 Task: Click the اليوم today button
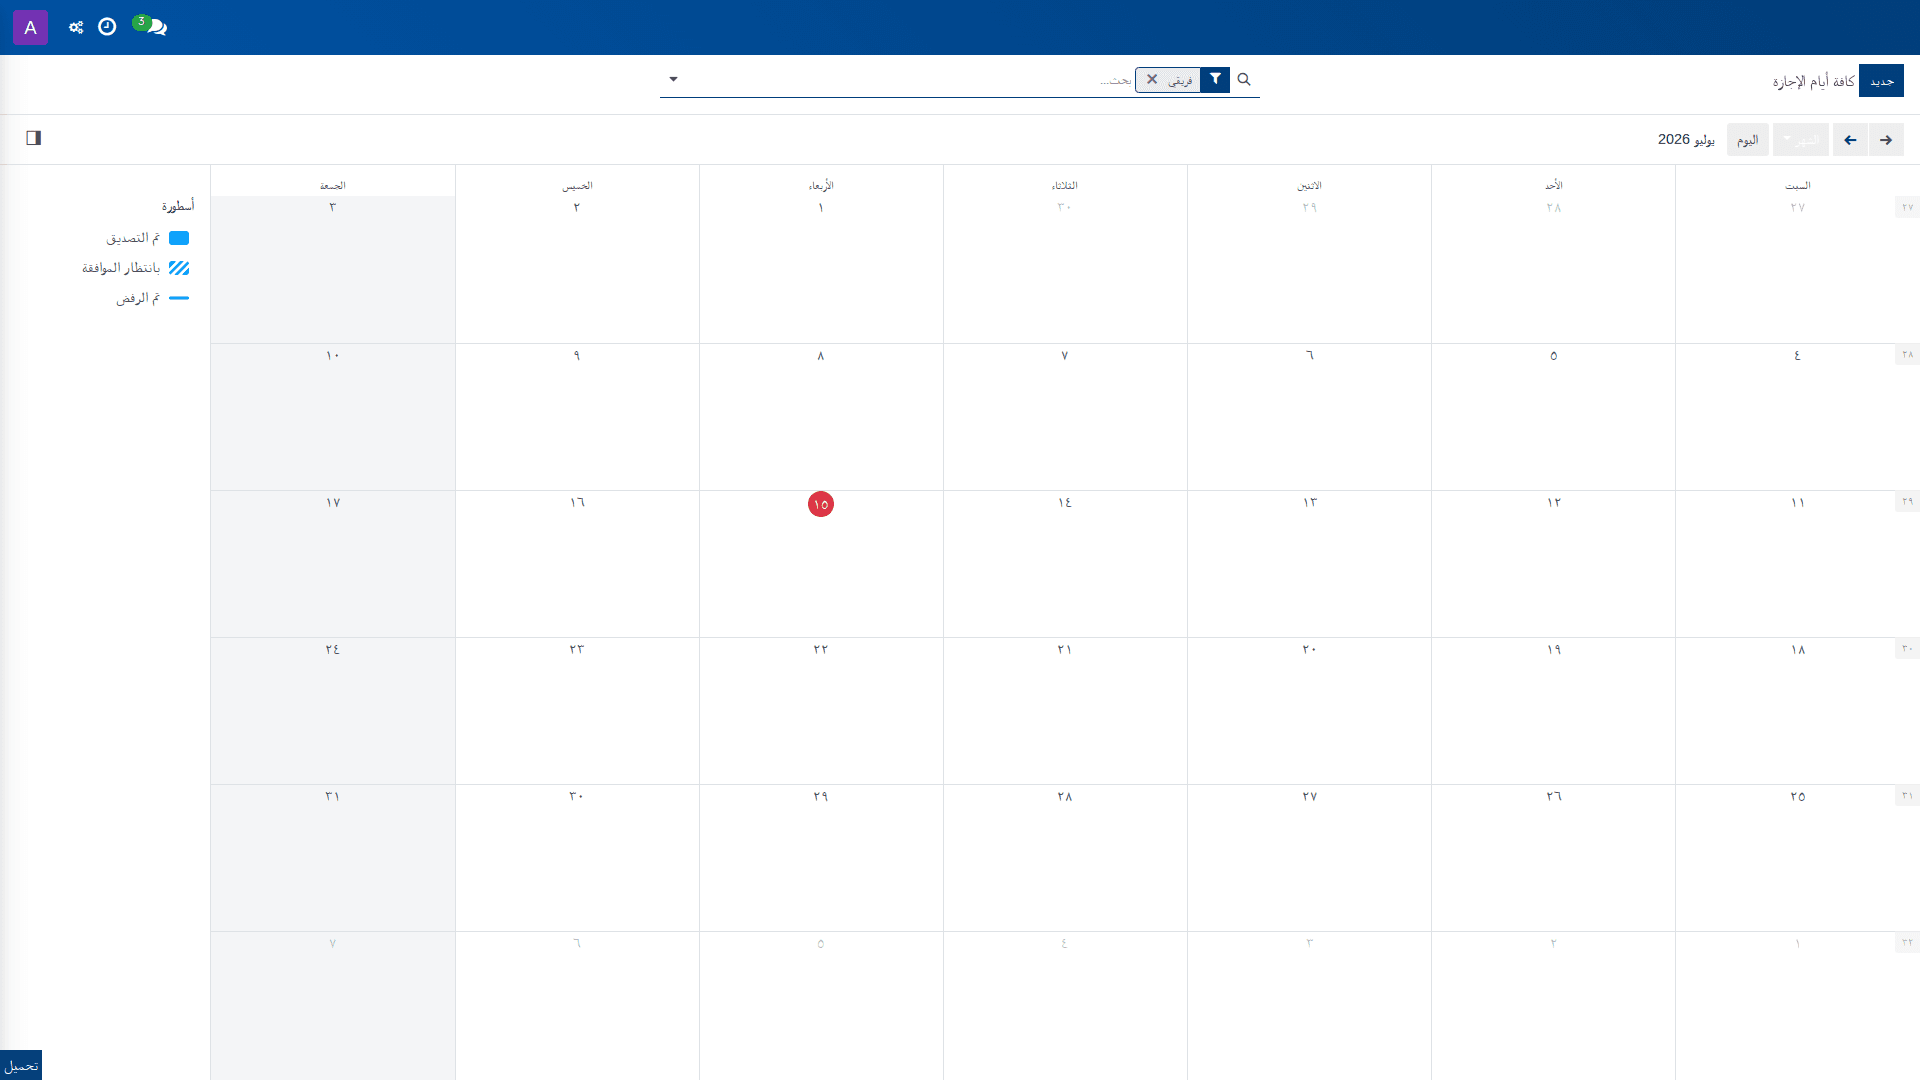point(1748,140)
